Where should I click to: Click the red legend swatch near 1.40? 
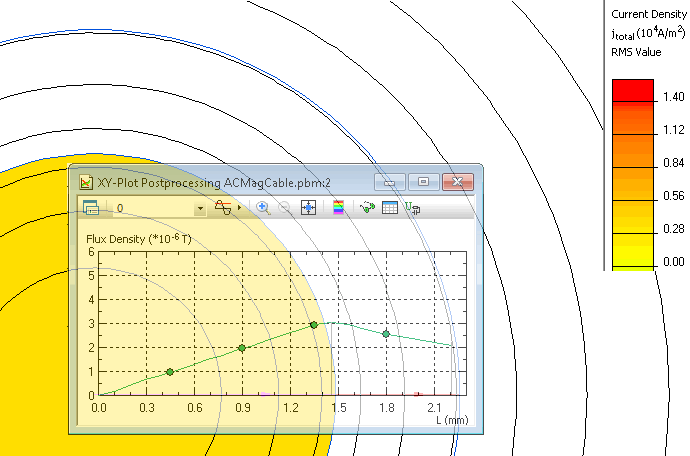click(633, 91)
